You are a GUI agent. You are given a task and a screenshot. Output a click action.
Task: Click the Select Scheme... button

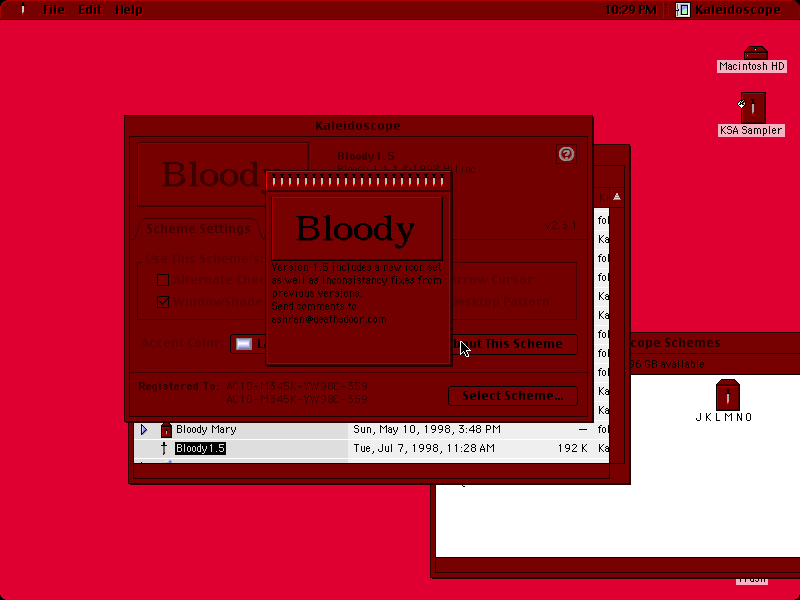click(x=513, y=396)
